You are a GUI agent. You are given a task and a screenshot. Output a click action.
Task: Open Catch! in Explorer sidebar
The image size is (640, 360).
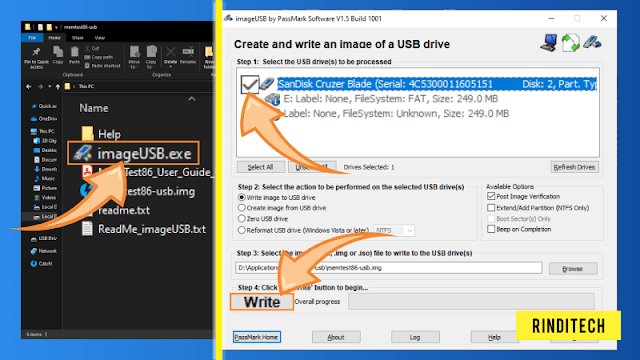42,264
